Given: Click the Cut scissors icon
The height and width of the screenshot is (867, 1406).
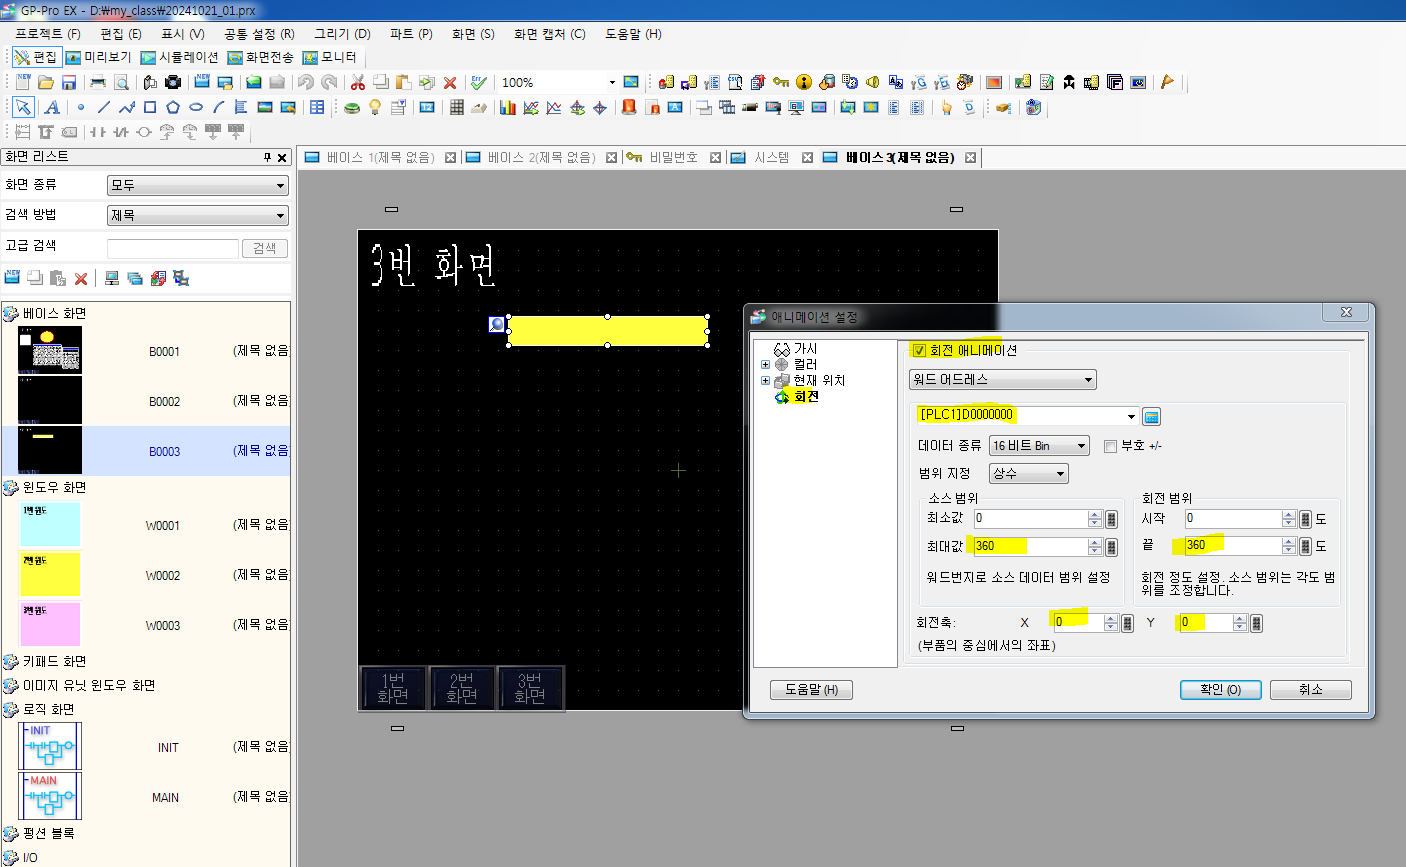Looking at the screenshot, I should click(x=357, y=82).
